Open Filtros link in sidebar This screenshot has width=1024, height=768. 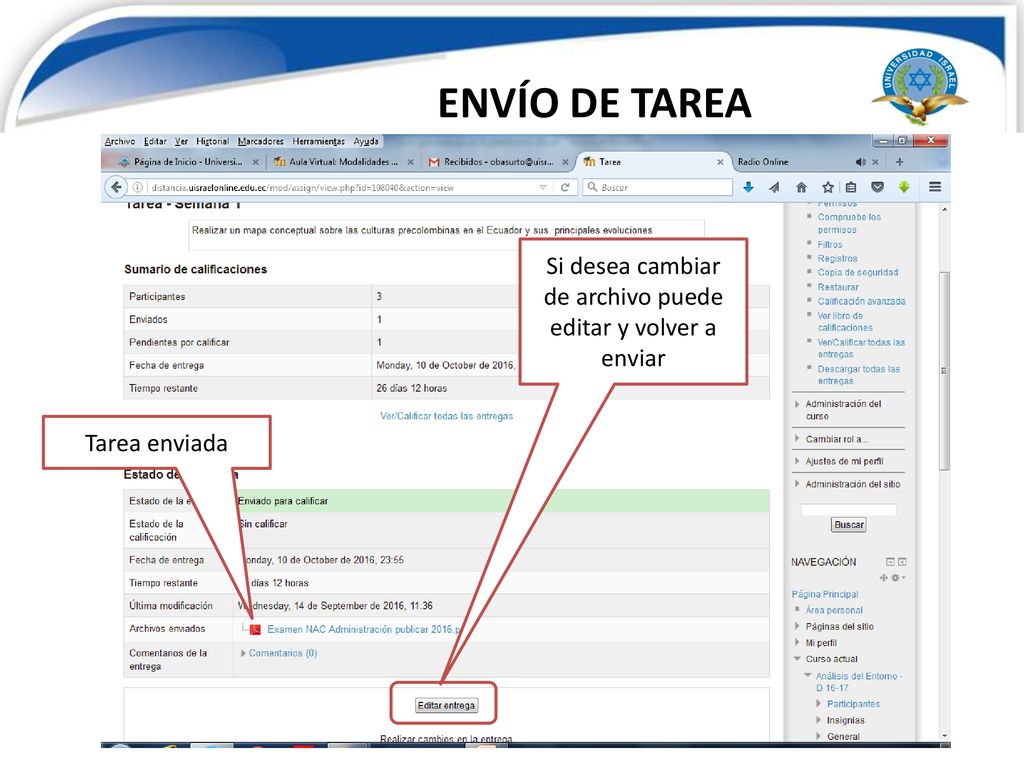coord(830,244)
